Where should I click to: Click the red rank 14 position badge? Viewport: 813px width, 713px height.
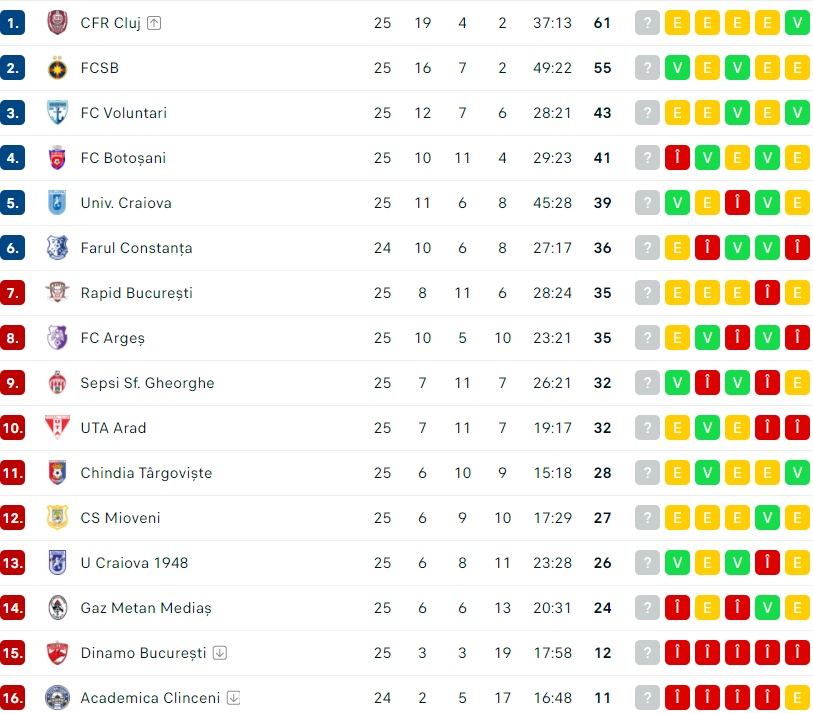[x=13, y=608]
